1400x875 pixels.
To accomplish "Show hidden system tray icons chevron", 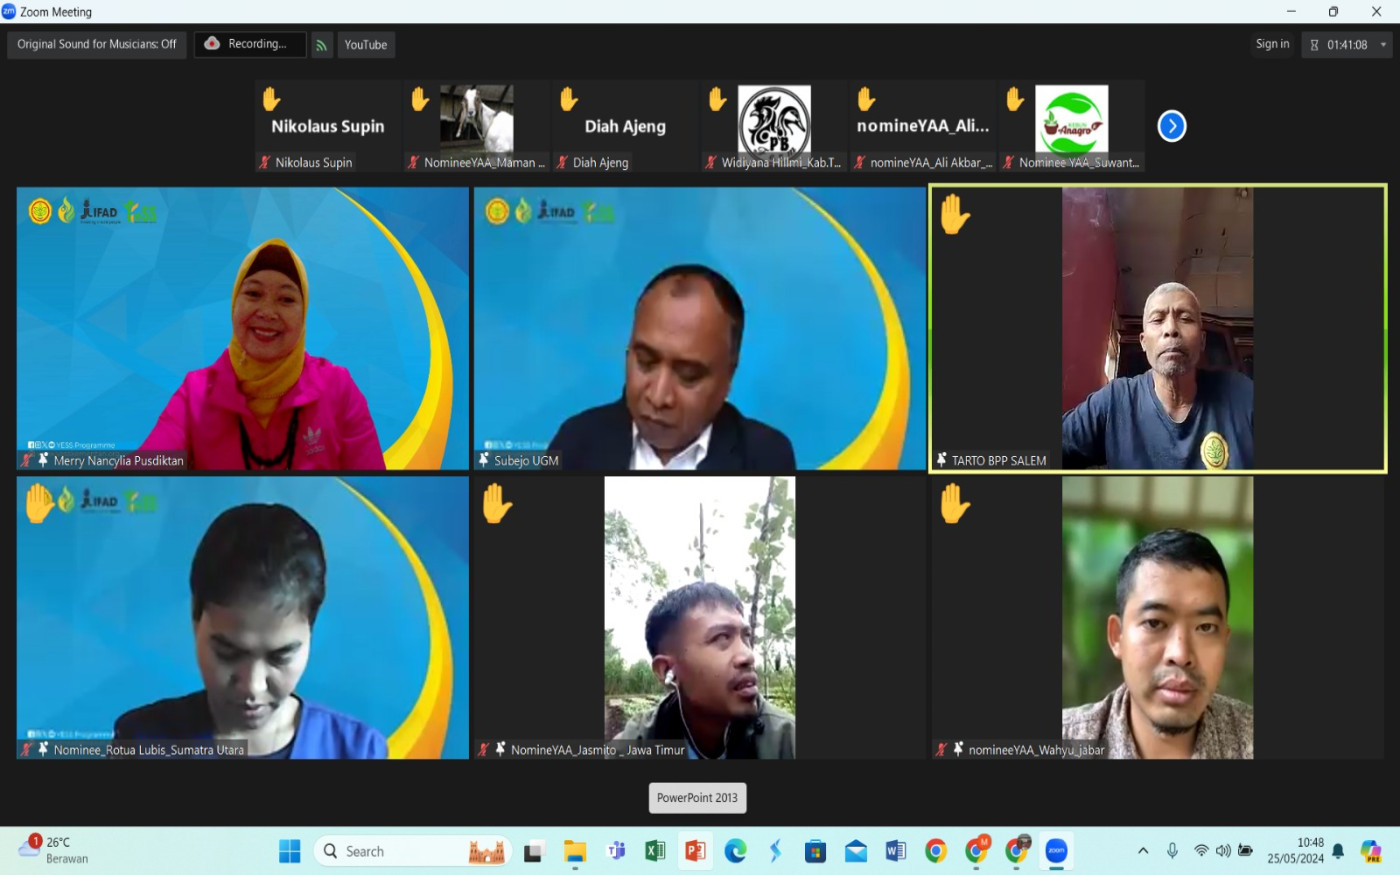I will click(1143, 851).
